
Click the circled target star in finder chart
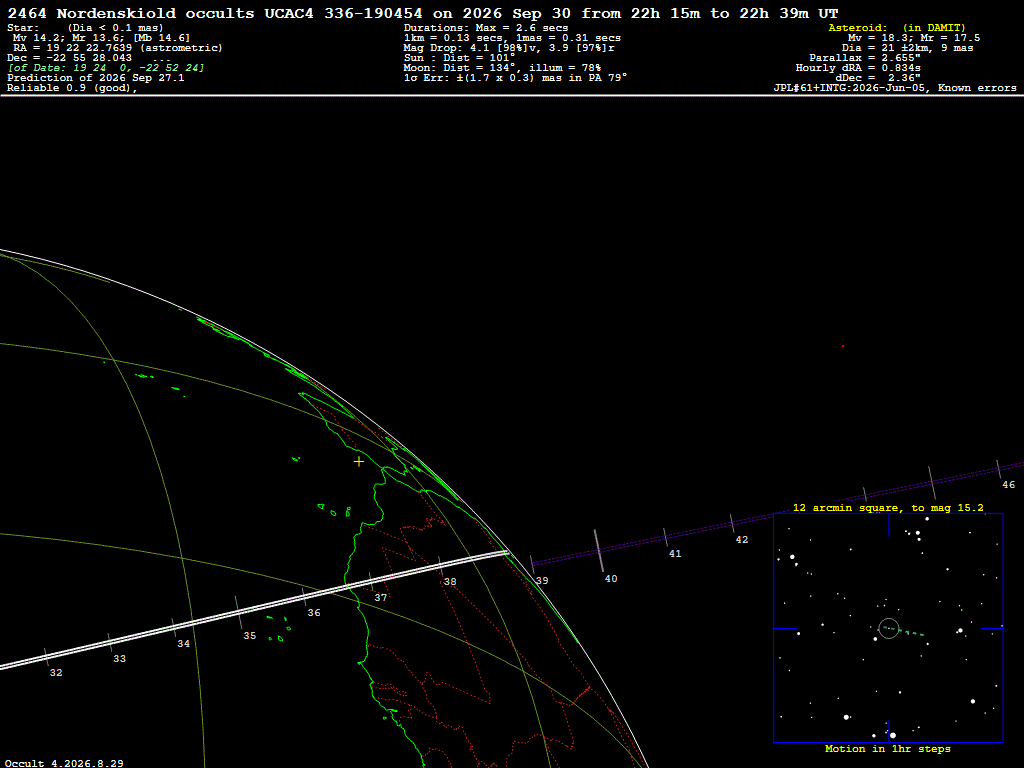889,628
